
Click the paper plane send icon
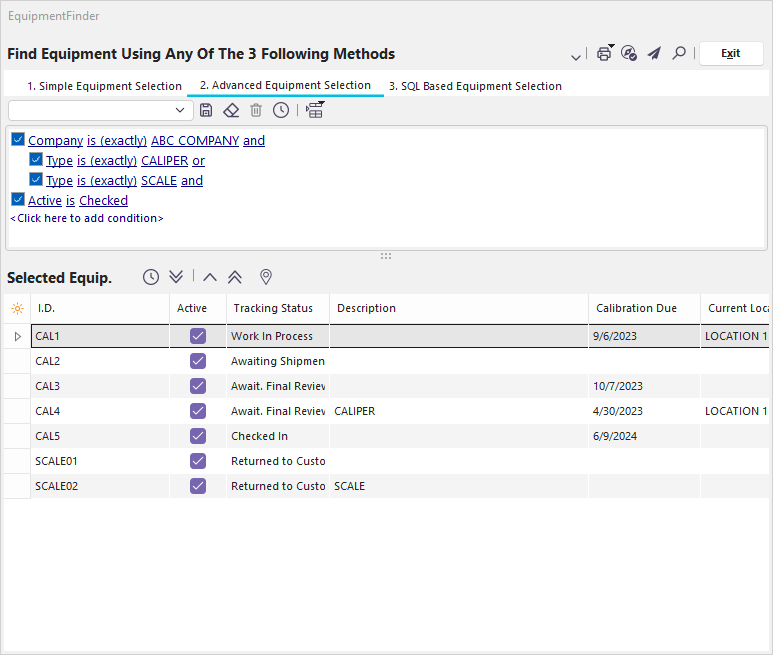[x=654, y=54]
